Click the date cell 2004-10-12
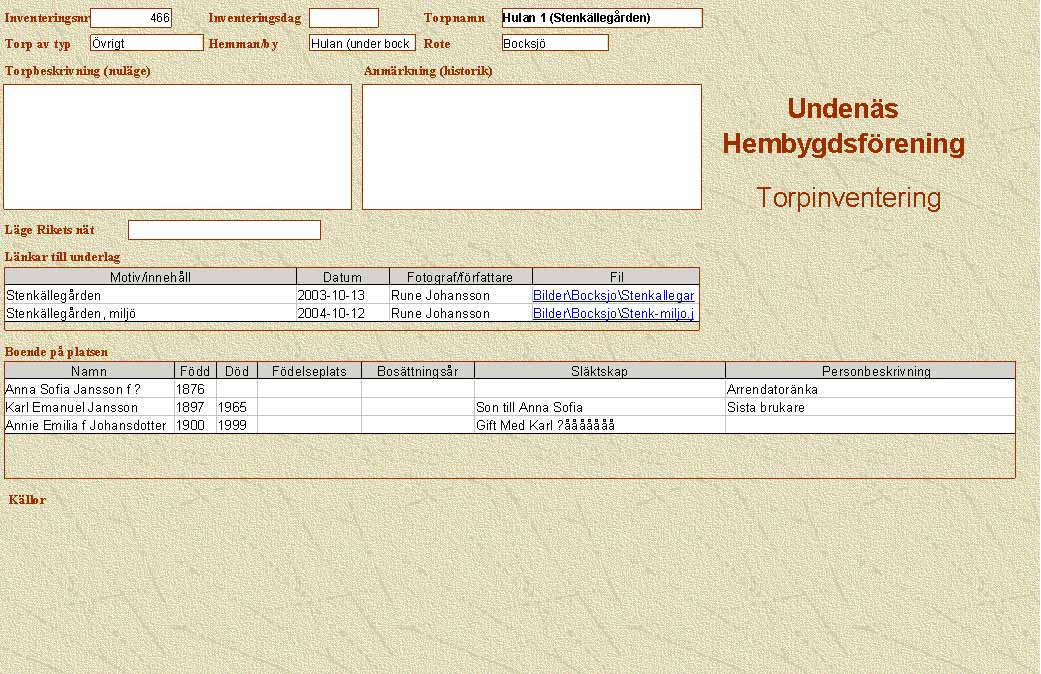The height and width of the screenshot is (674, 1041). click(x=342, y=314)
